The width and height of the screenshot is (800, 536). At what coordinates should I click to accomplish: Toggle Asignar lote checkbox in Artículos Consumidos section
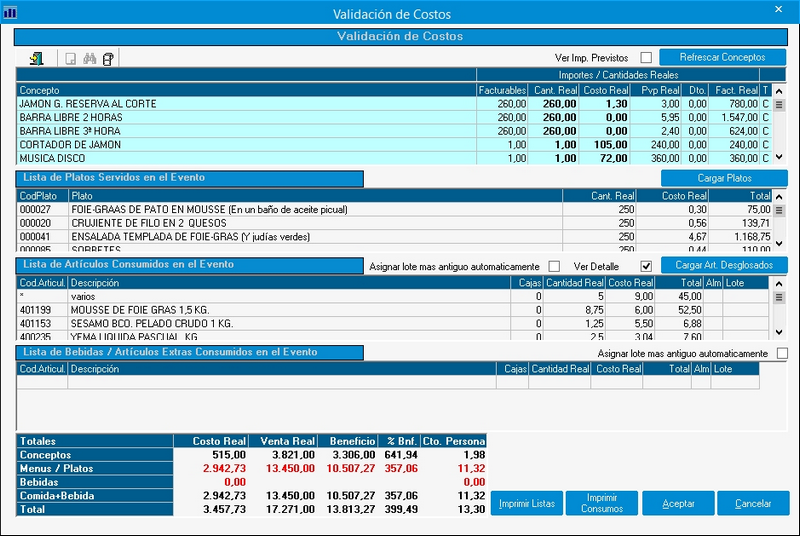pyautogui.click(x=554, y=266)
